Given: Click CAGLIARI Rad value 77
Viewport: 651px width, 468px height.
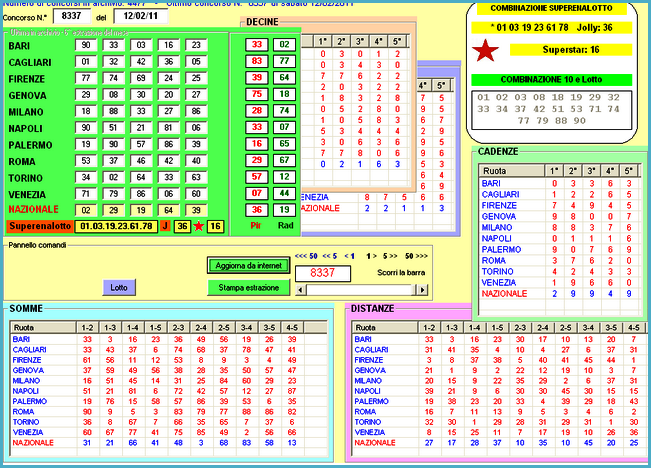Looking at the screenshot, I should (284, 61).
